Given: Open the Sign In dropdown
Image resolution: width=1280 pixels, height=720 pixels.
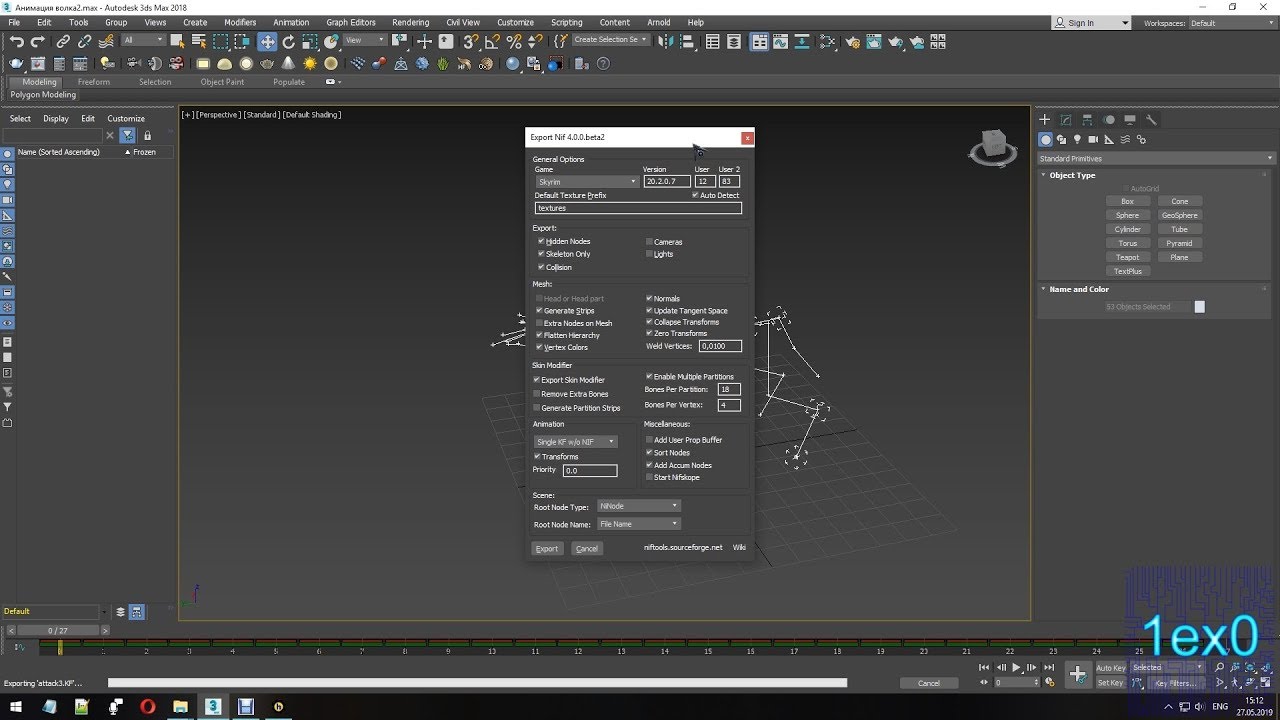Looking at the screenshot, I should pyautogui.click(x=1091, y=23).
